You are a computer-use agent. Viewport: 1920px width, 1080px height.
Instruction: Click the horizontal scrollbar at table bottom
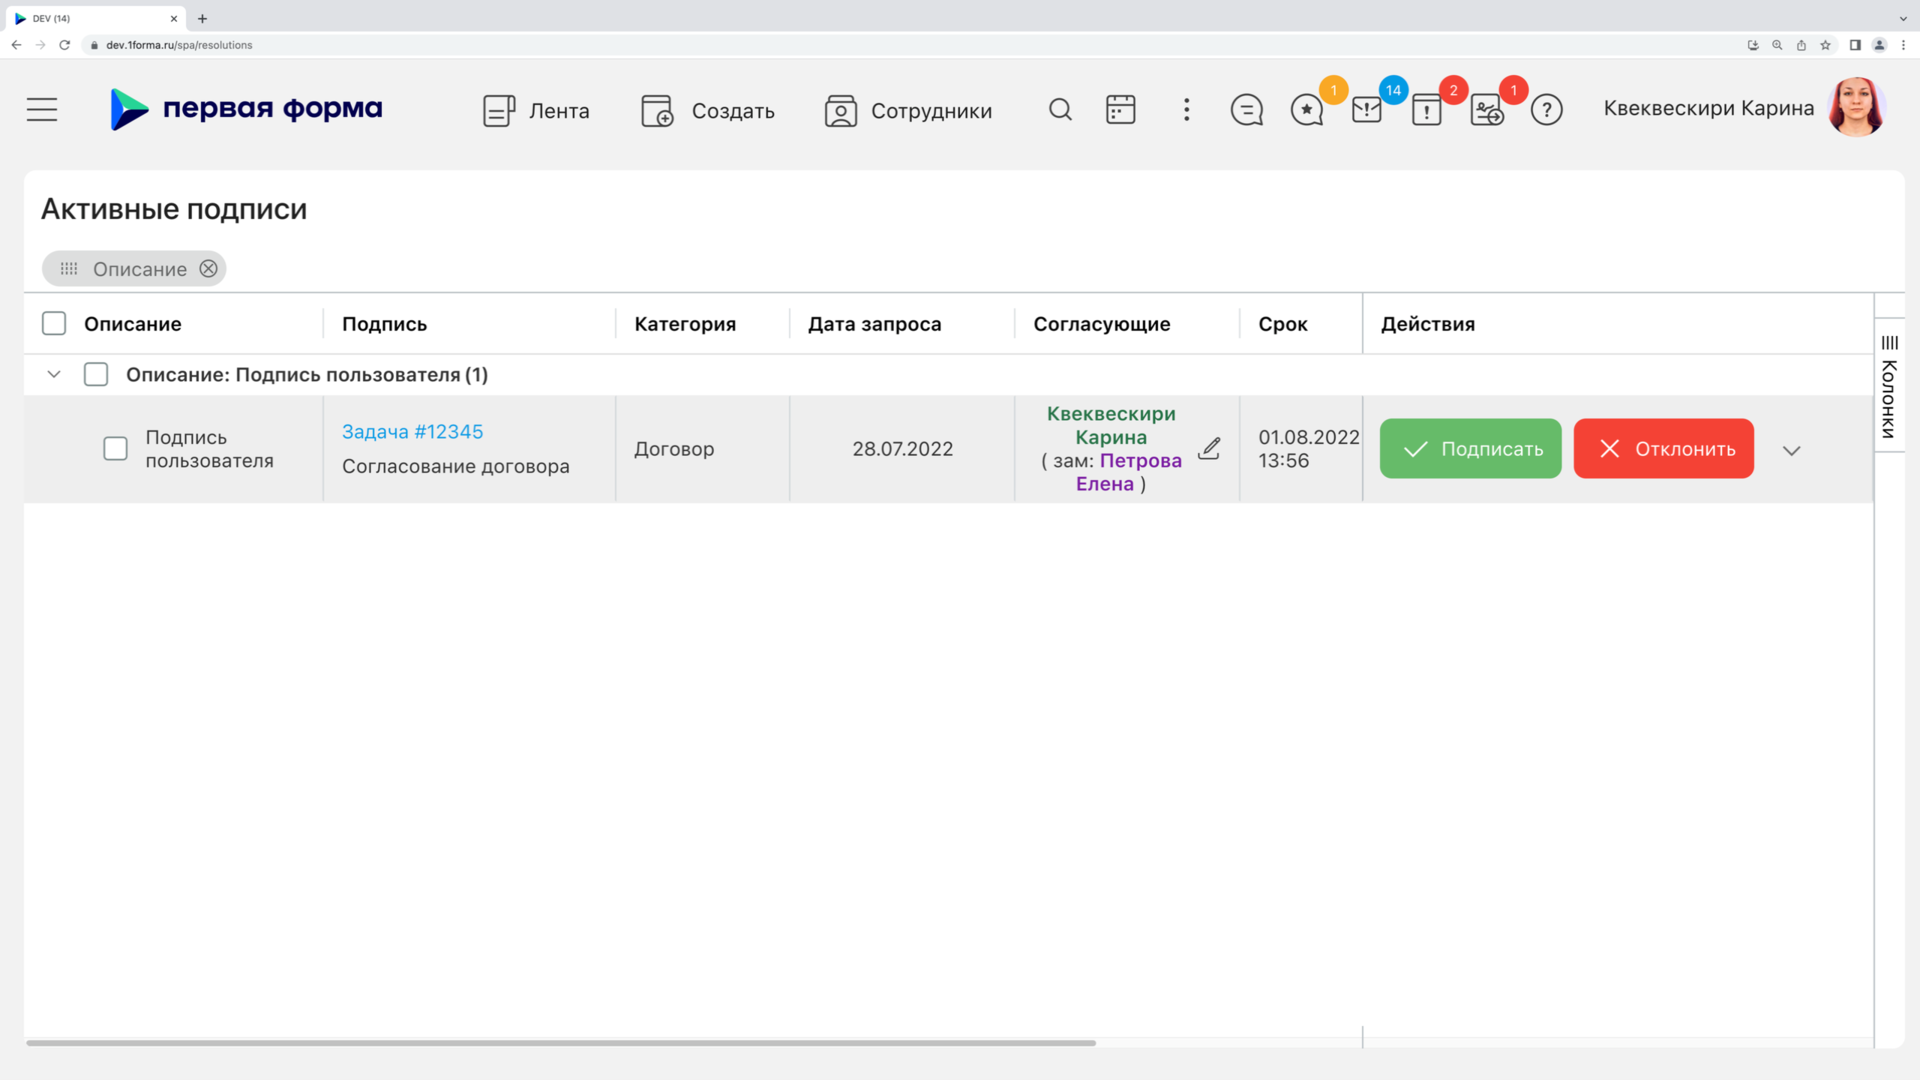tap(560, 1042)
